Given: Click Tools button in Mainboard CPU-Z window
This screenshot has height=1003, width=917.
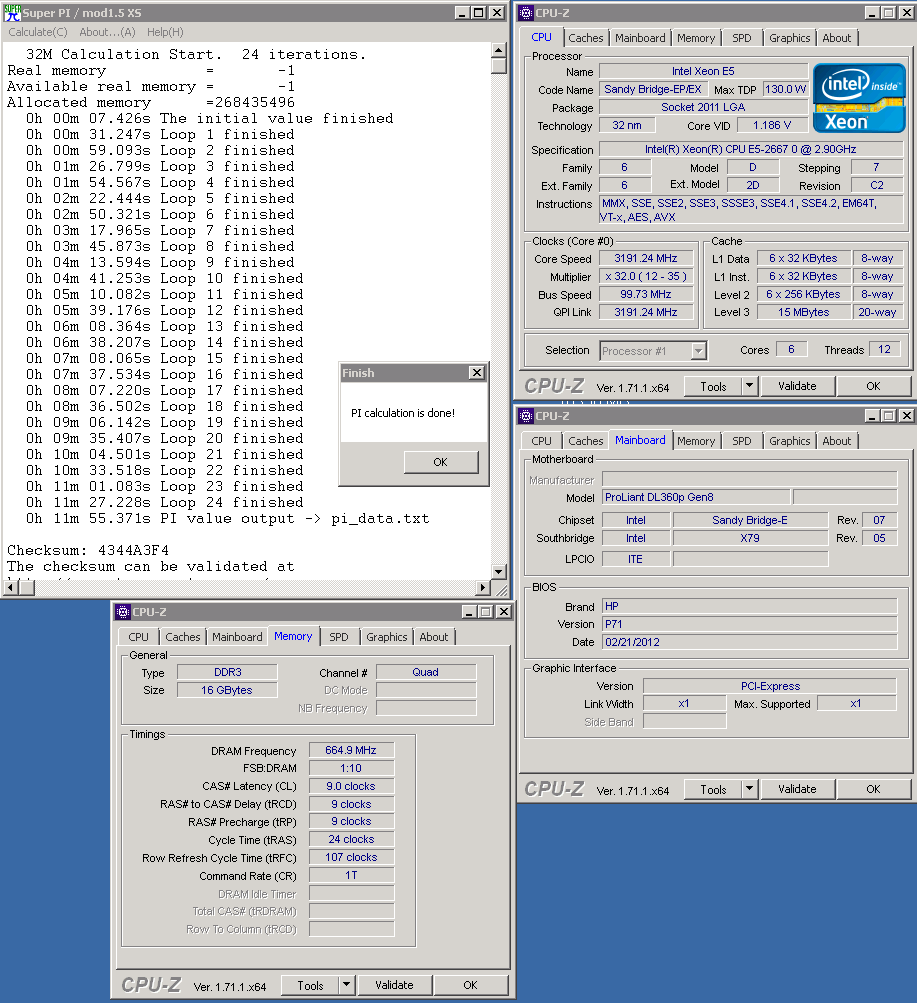Looking at the screenshot, I should (x=713, y=789).
